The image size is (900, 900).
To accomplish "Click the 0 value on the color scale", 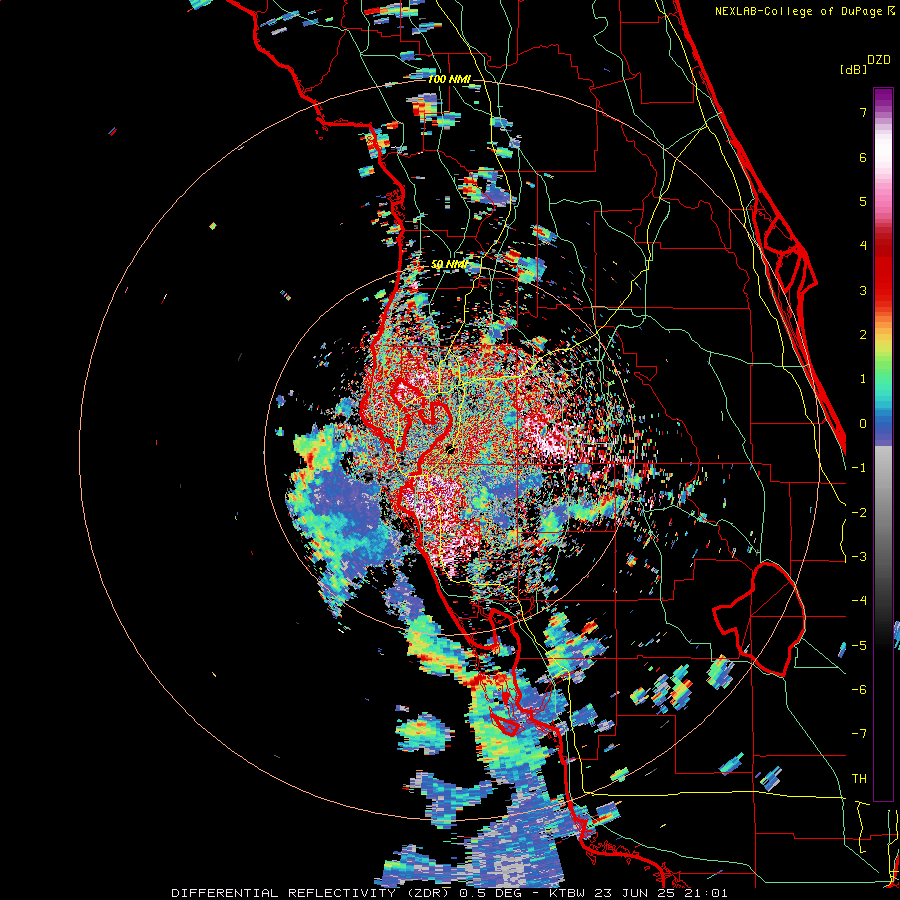I will pos(863,424).
